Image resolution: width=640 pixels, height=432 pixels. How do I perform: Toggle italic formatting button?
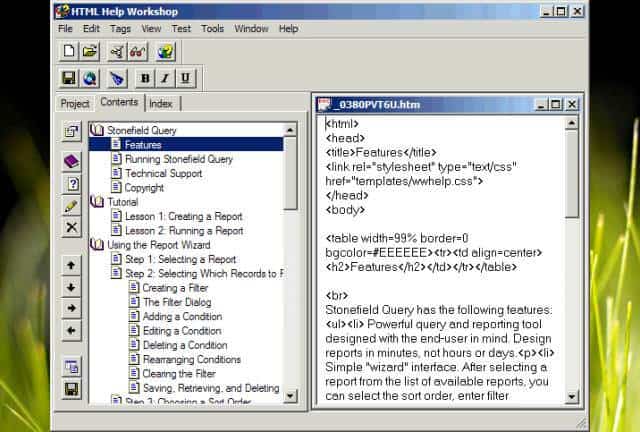[x=165, y=78]
